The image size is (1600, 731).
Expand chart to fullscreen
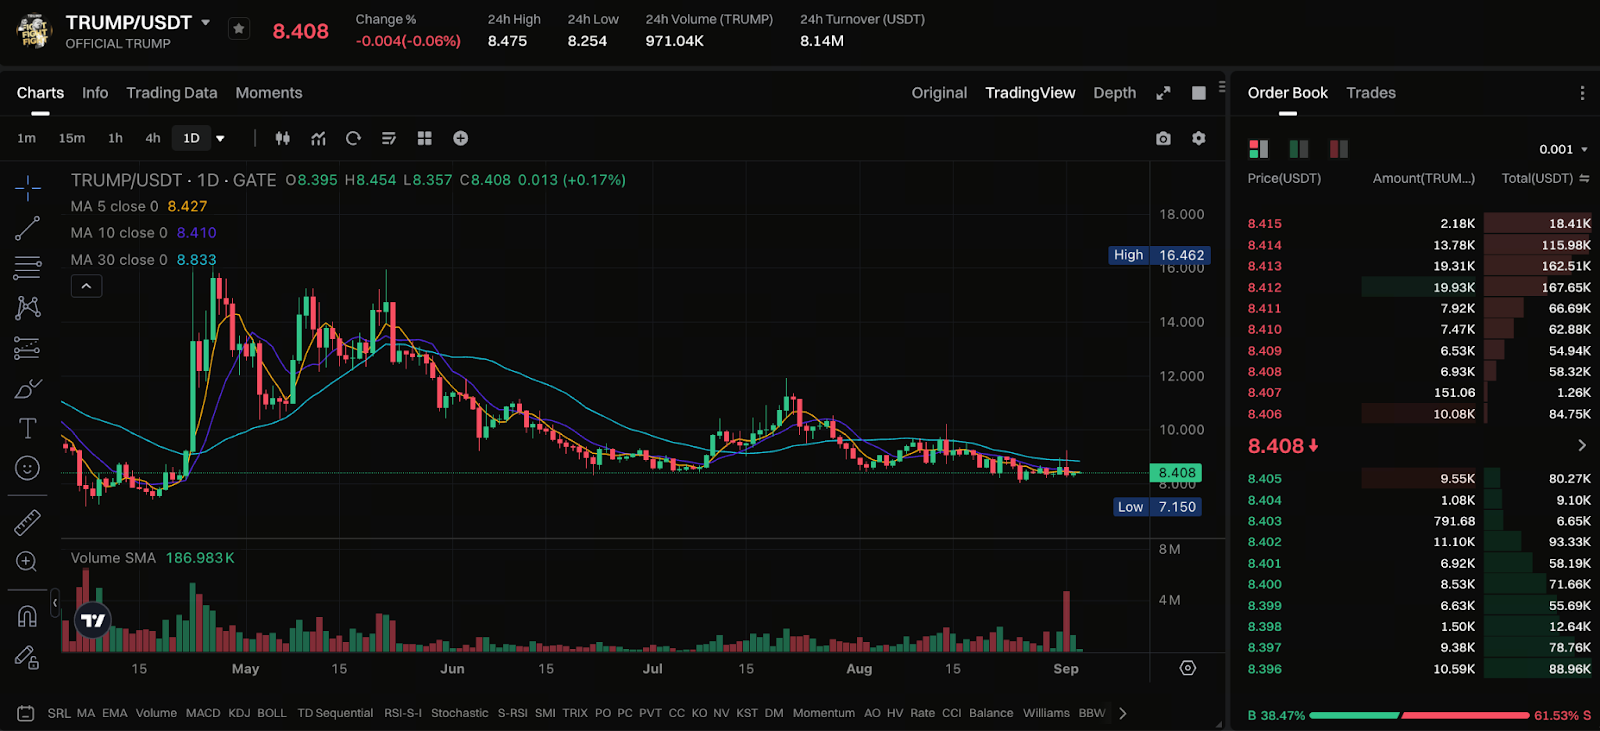(1163, 93)
